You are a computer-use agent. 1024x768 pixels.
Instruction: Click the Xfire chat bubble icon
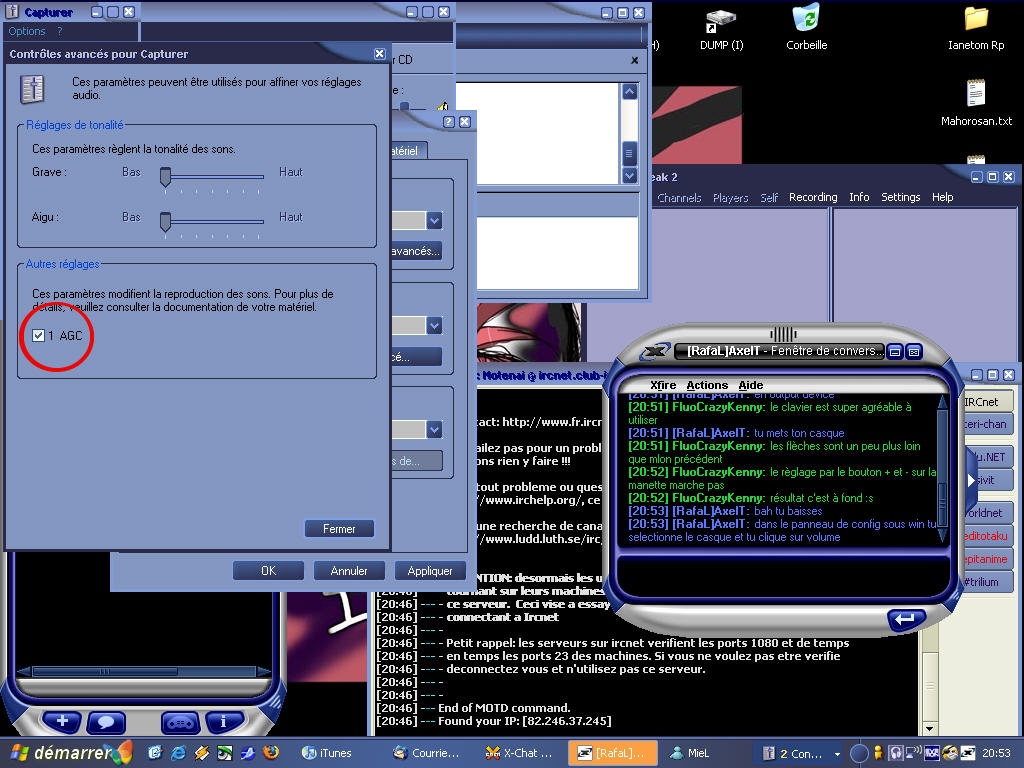click(106, 720)
